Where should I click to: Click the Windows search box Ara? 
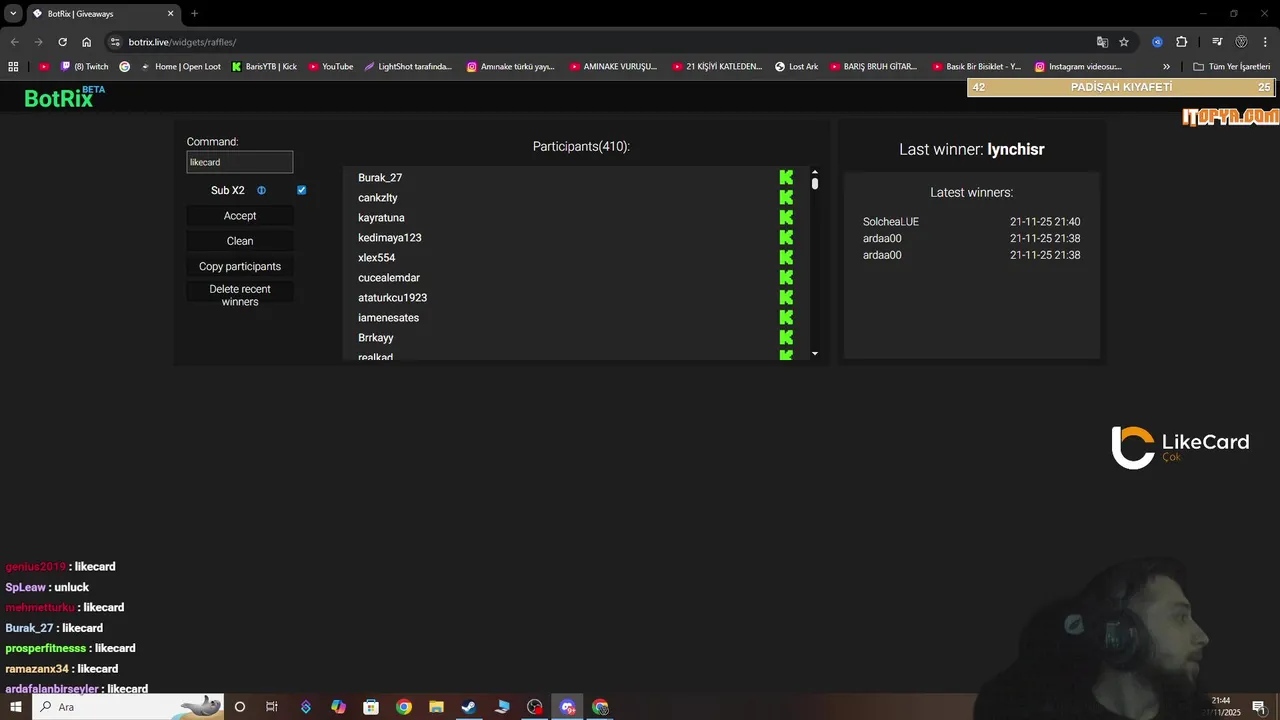coord(128,707)
